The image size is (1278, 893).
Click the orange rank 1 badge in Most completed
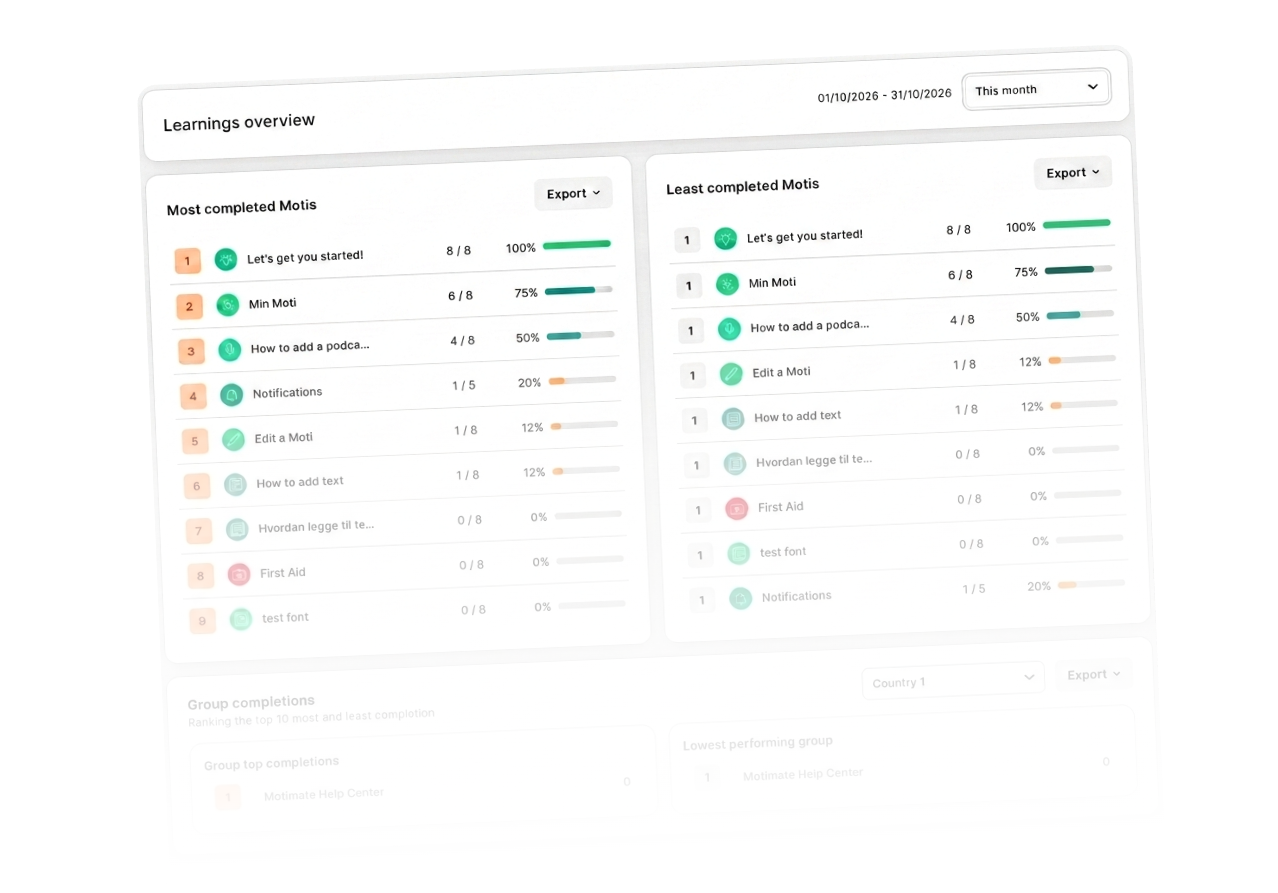[x=188, y=261]
